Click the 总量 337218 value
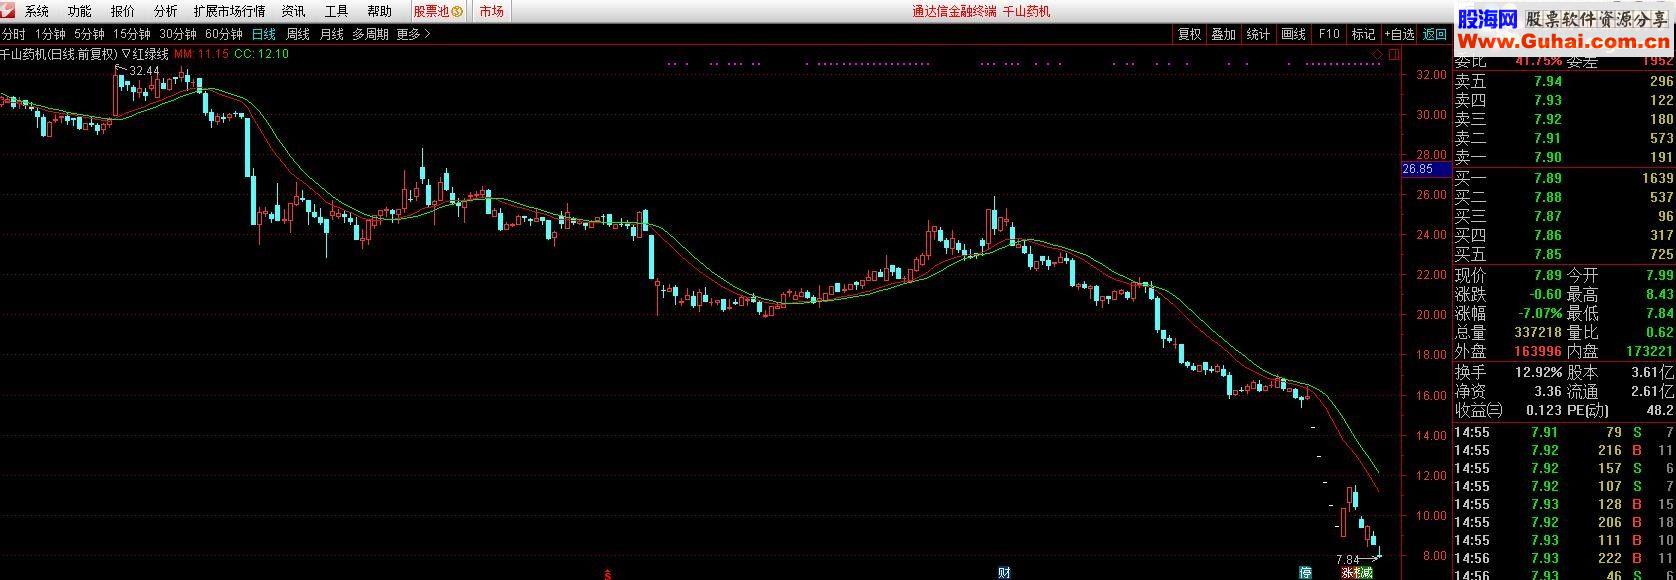This screenshot has height=580, width=1676. pos(1539,333)
